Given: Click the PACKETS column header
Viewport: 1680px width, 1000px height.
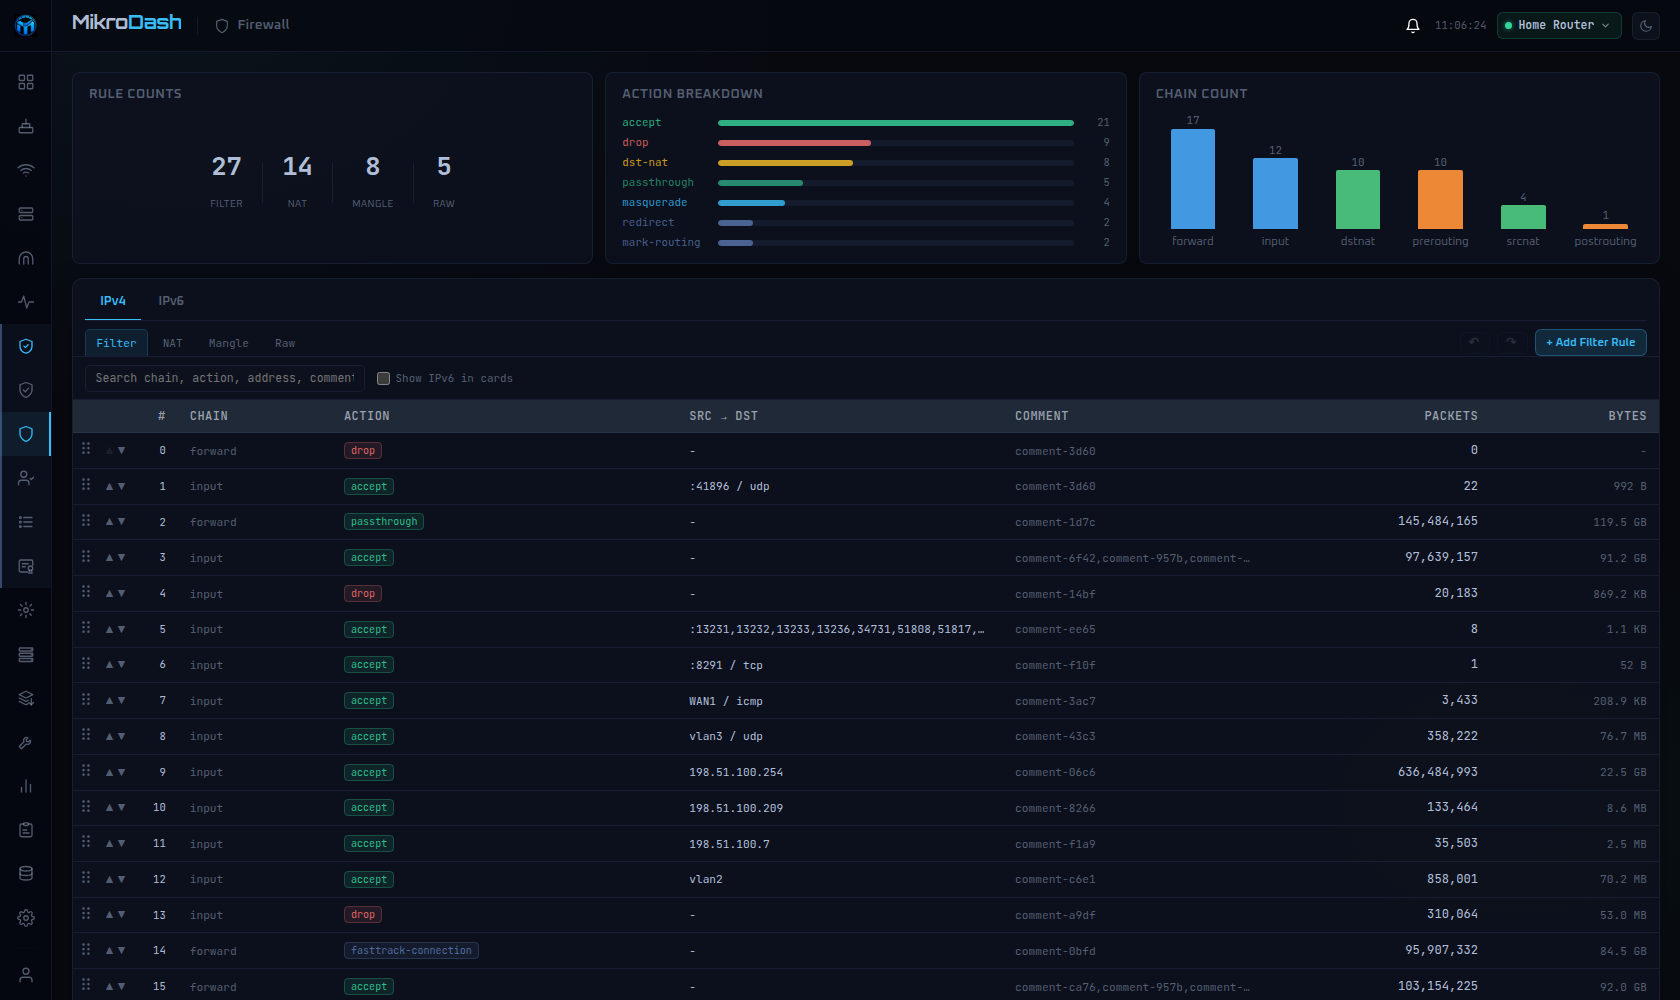Looking at the screenshot, I should (1451, 416).
